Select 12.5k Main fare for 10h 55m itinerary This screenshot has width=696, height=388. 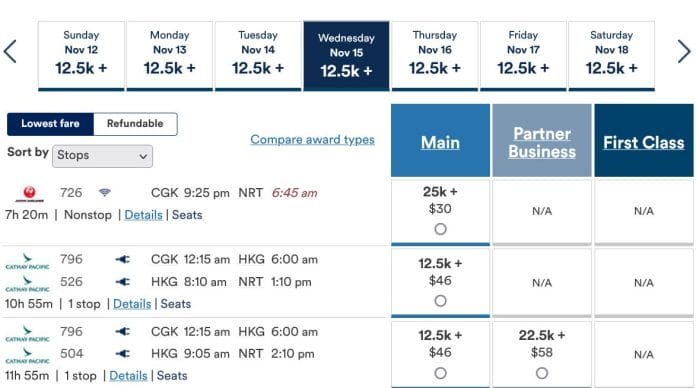440,301
